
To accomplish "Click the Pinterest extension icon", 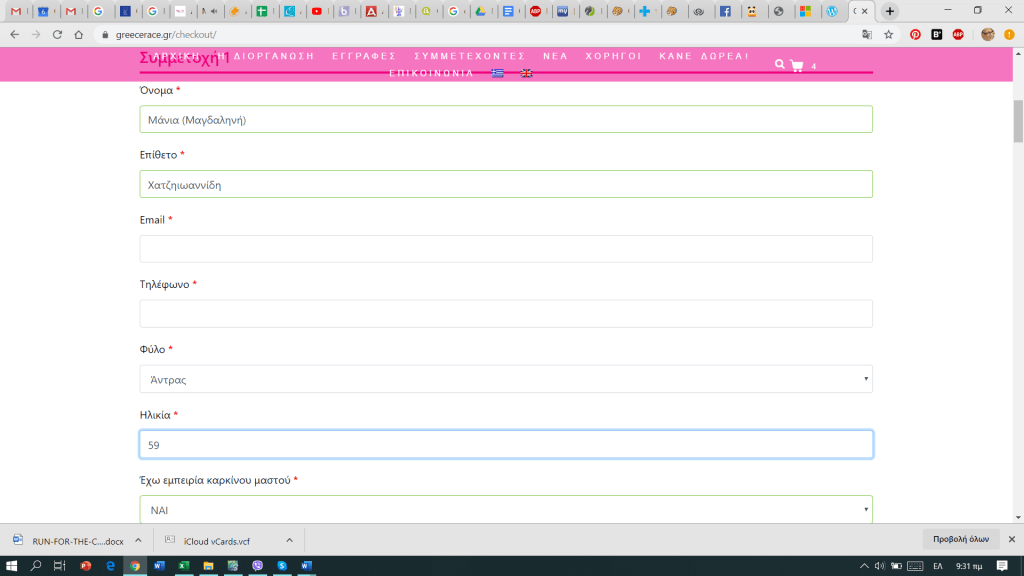I will point(915,34).
